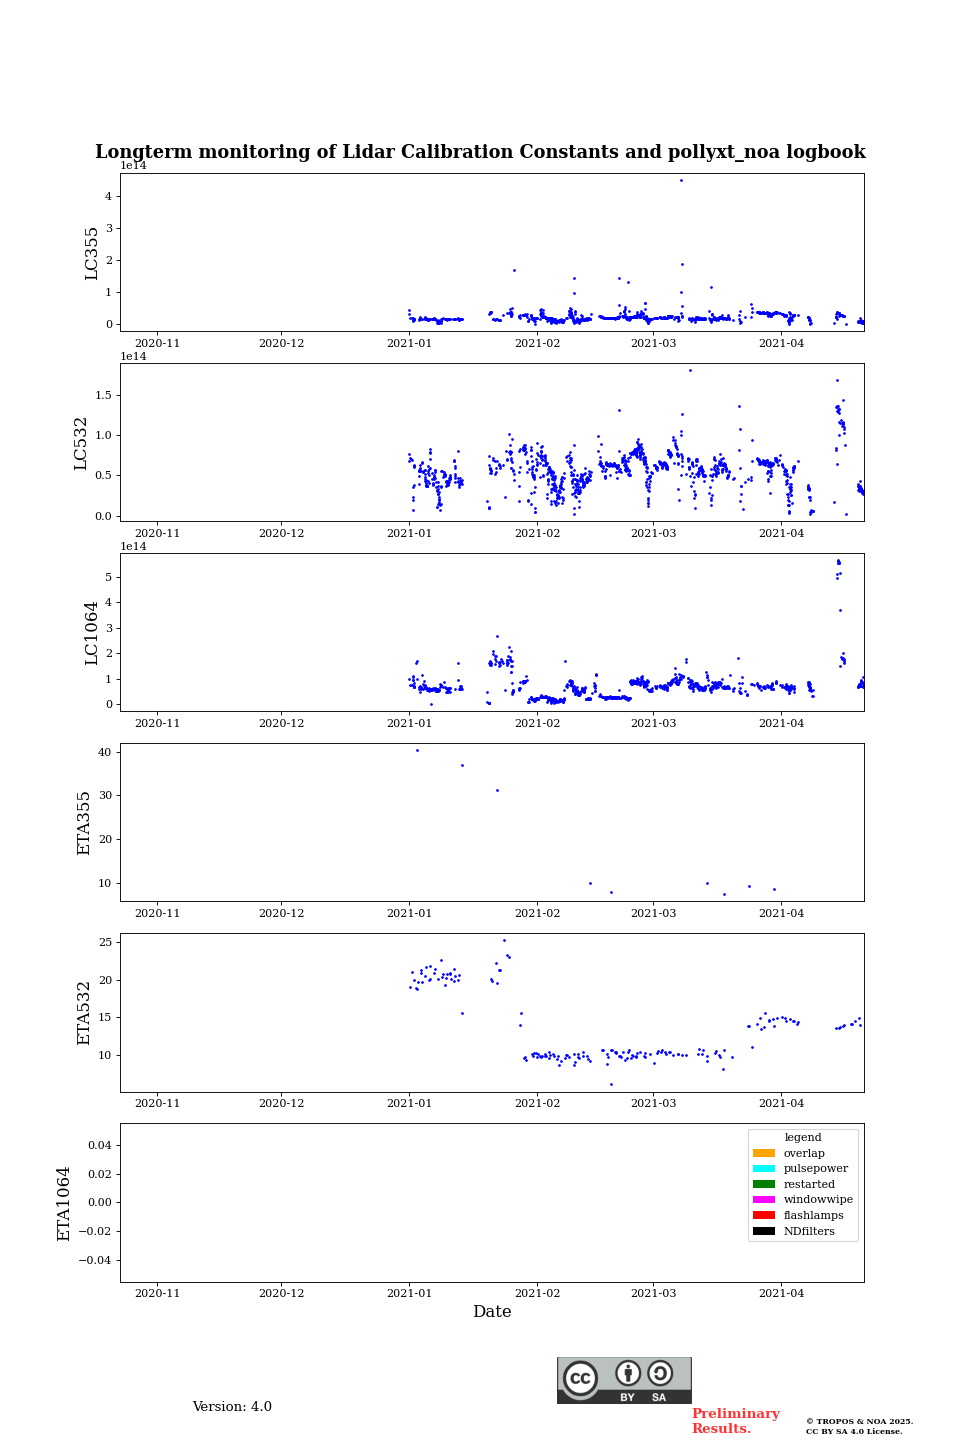
Task: Click the chart title about Lidar Calibration
Action: [x=480, y=152]
